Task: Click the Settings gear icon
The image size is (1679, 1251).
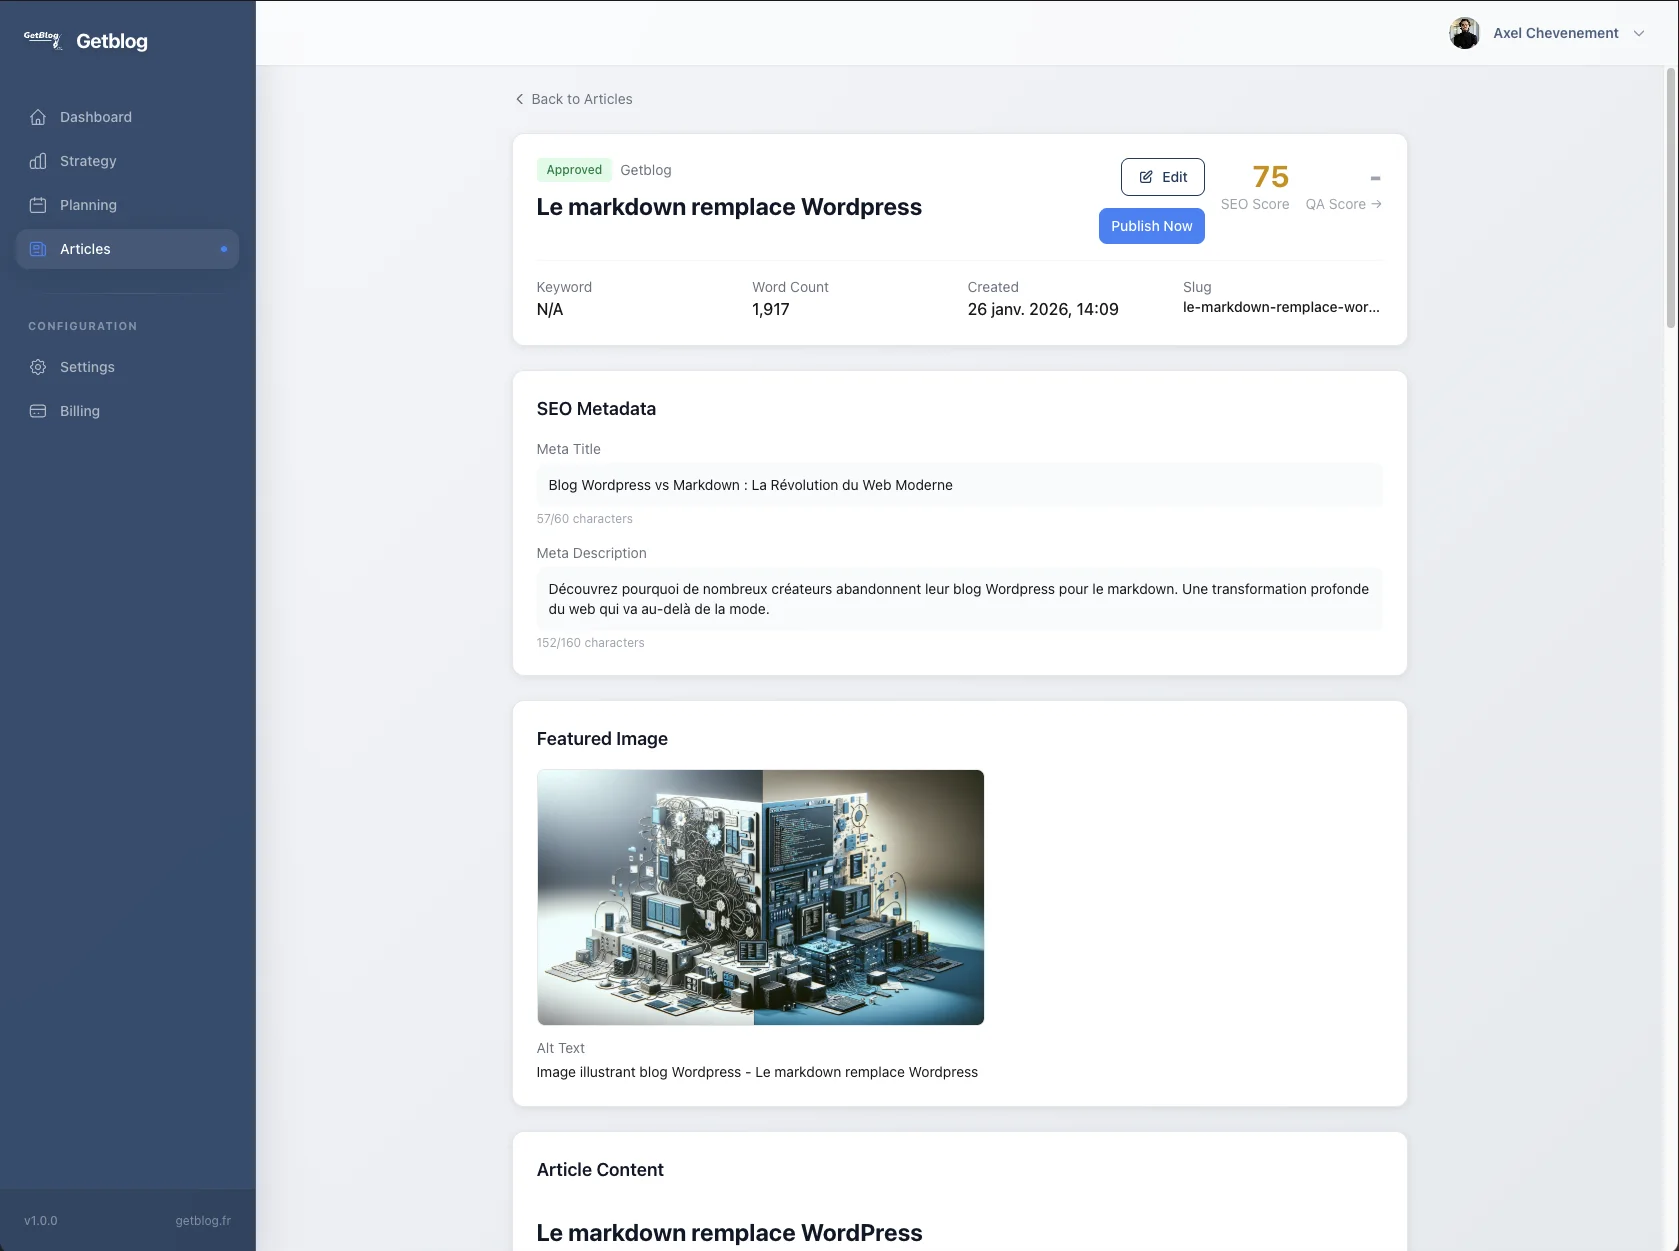Action: (x=38, y=367)
